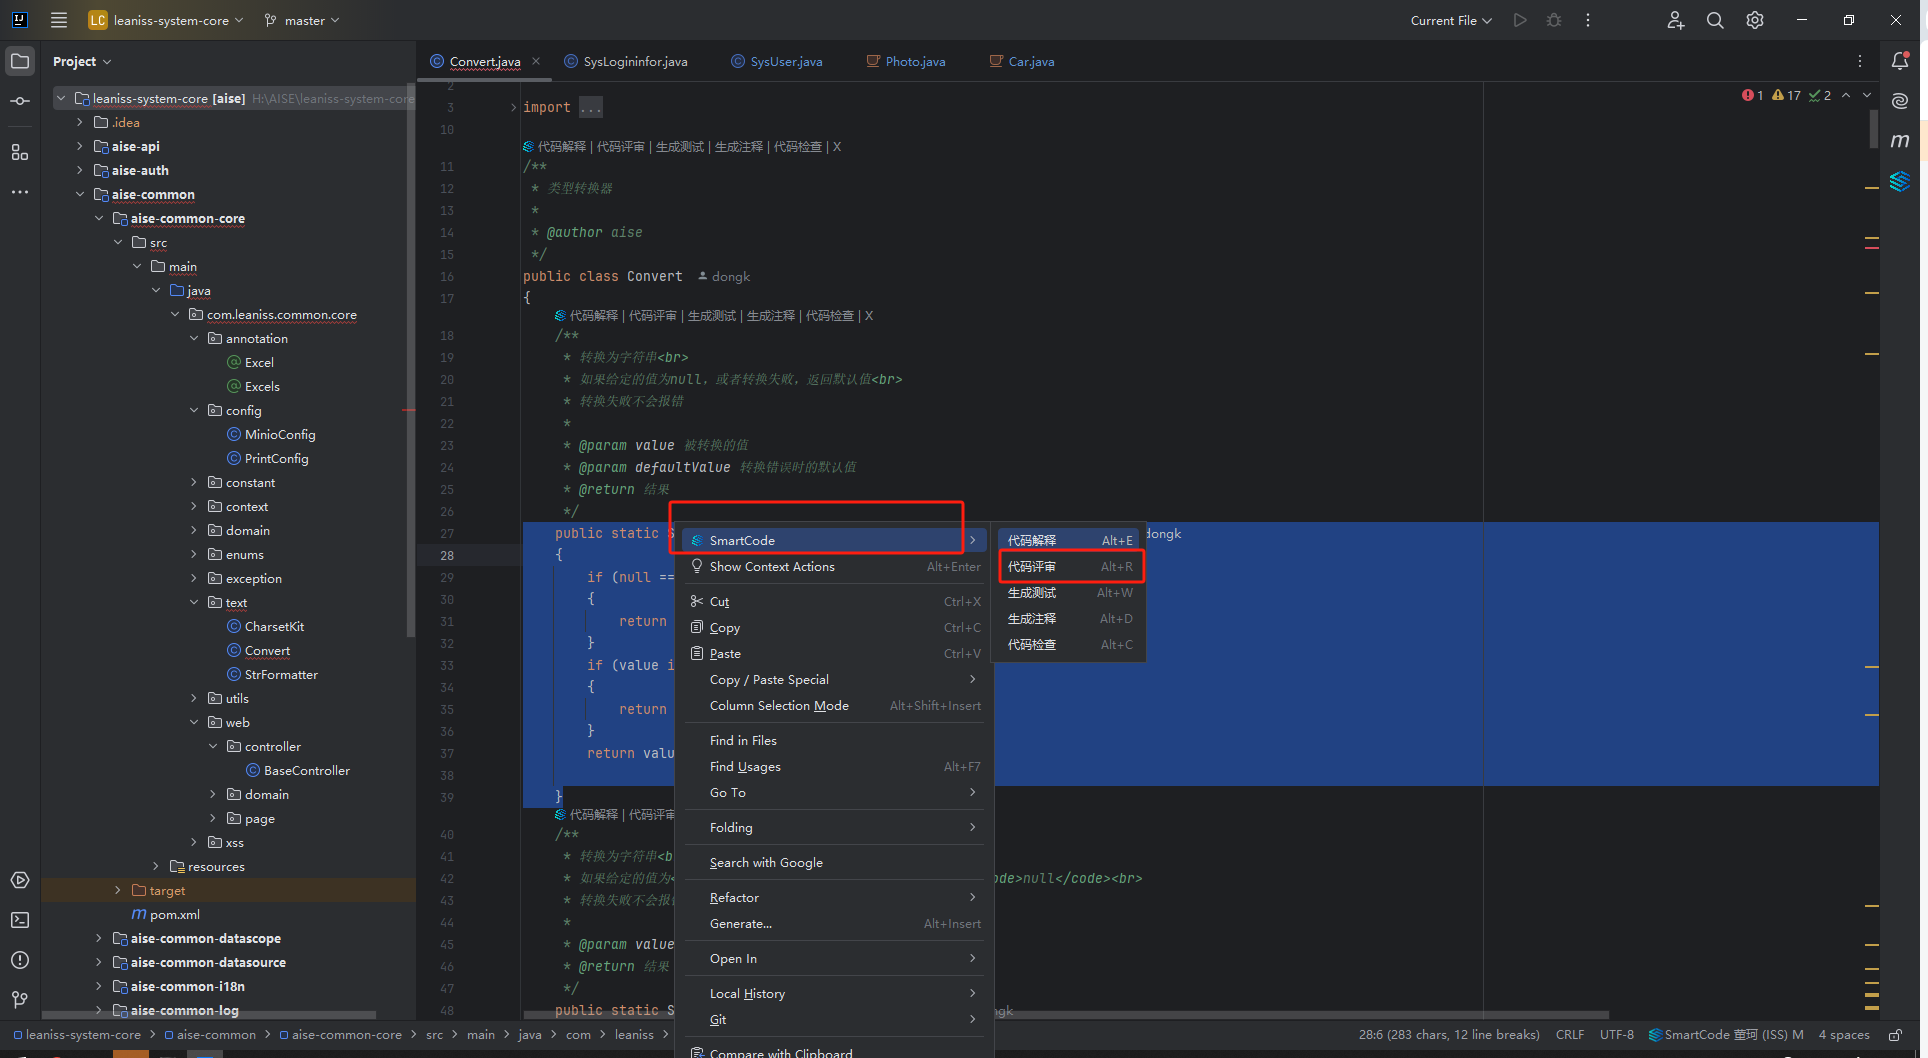
Task: Select Search with Google menu item
Action: point(835,862)
